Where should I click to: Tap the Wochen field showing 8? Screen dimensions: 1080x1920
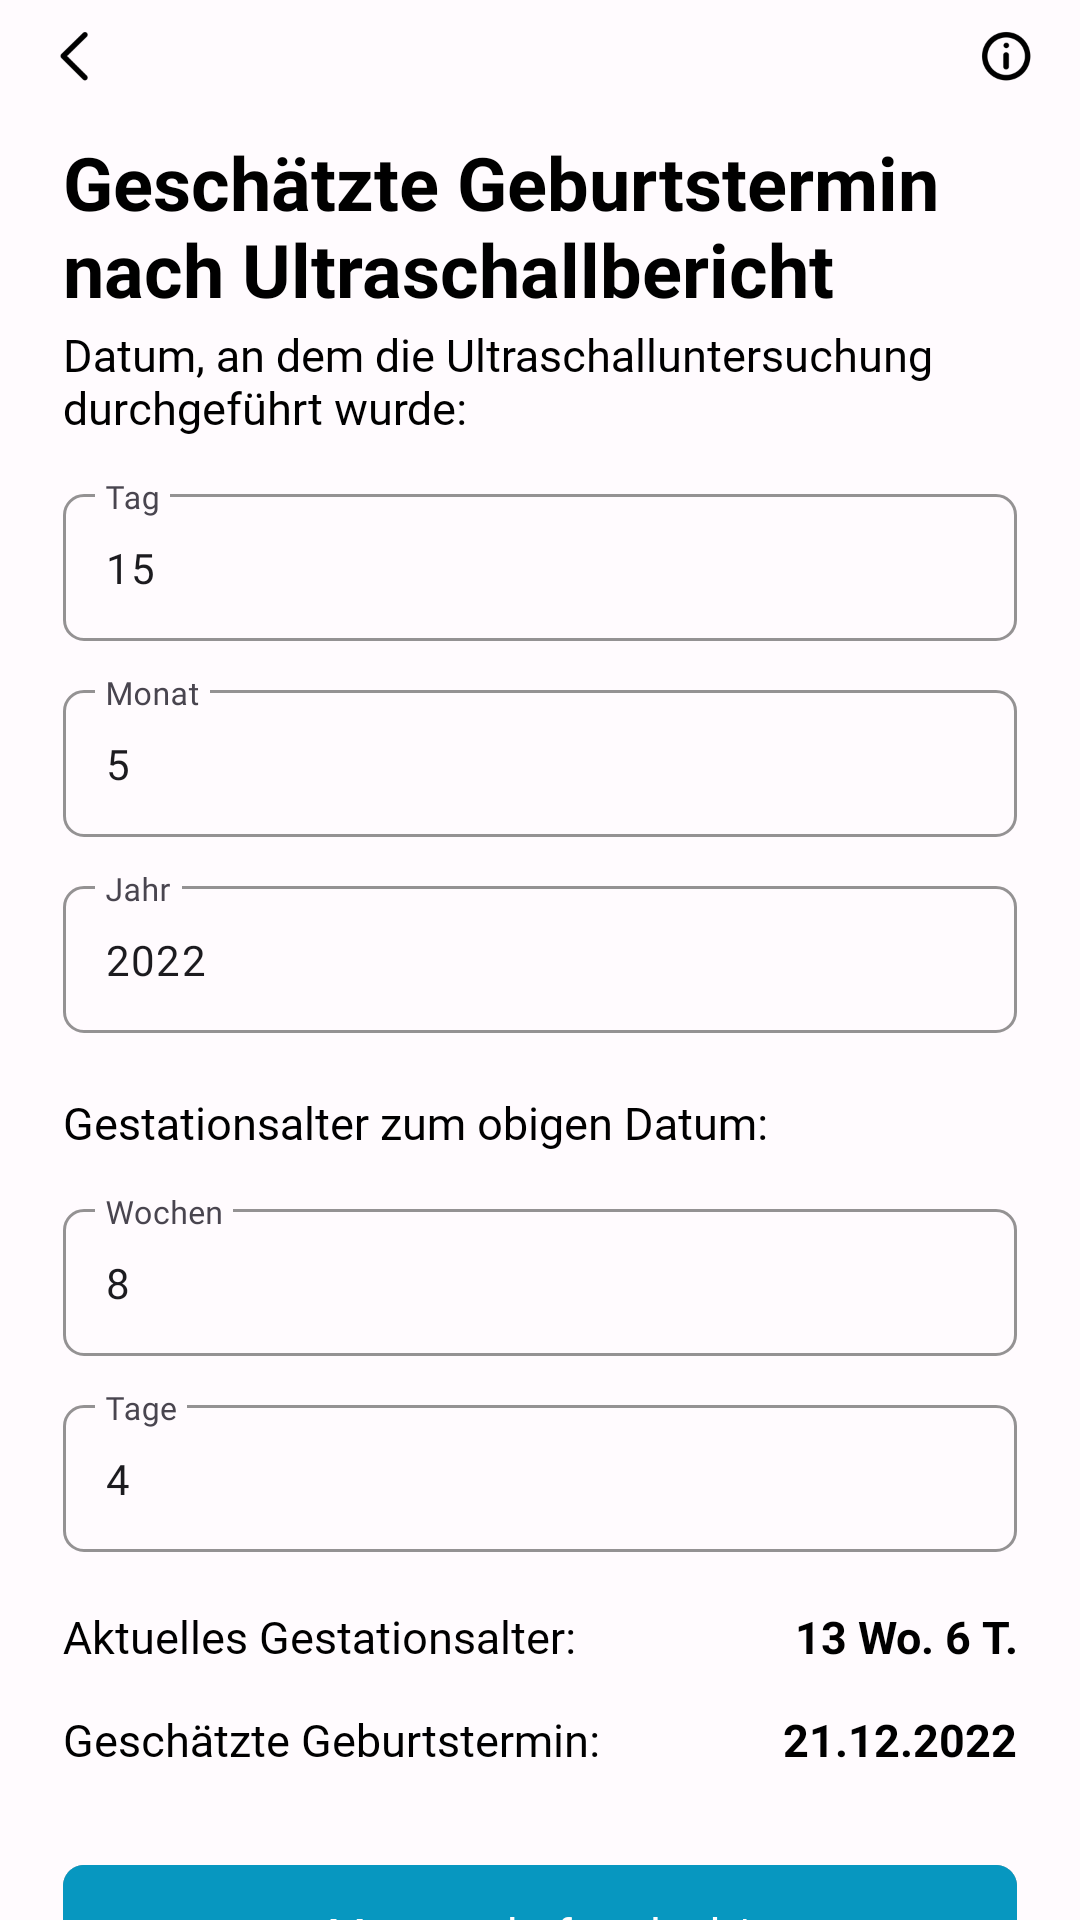(540, 1282)
